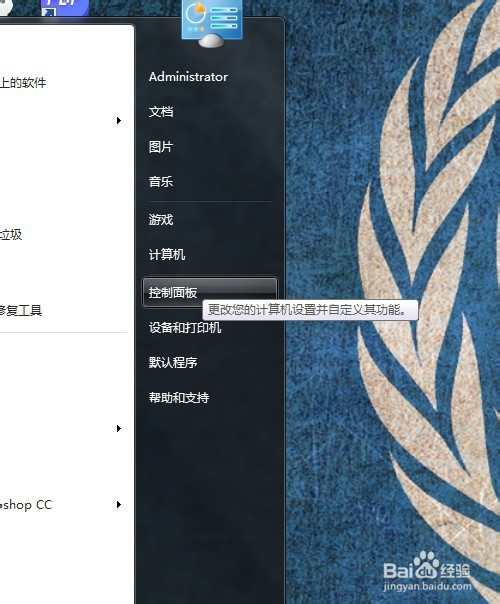Open 默认程序 settings

coord(173,362)
